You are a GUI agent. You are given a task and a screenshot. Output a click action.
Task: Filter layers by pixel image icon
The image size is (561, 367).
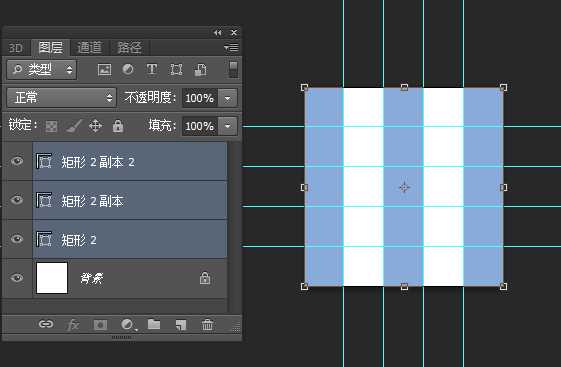pos(104,70)
